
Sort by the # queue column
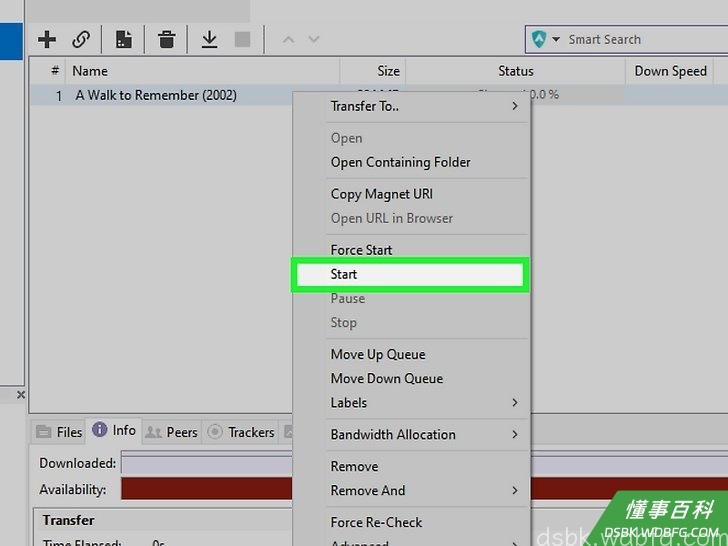click(48, 71)
